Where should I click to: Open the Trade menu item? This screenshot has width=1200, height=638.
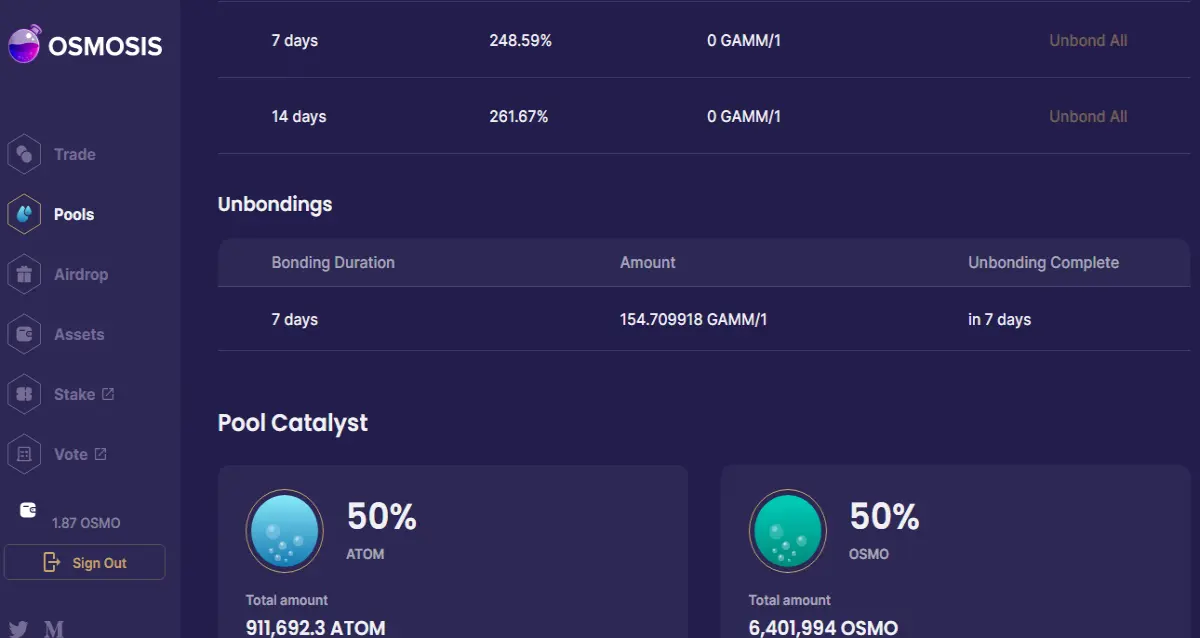tap(75, 154)
